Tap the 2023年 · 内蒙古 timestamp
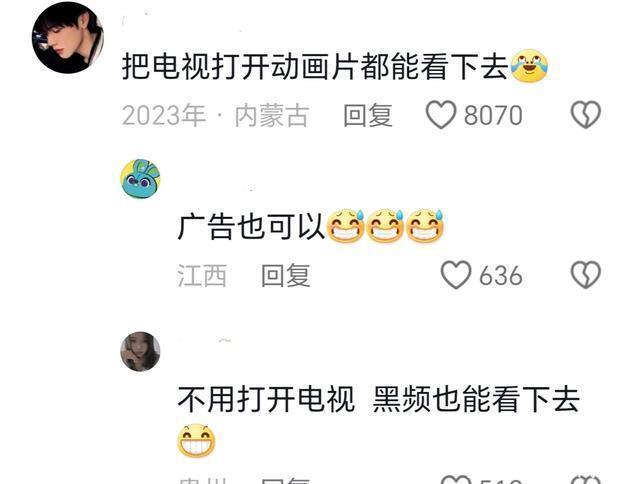Image resolution: width=640 pixels, height=484 pixels. (215, 115)
